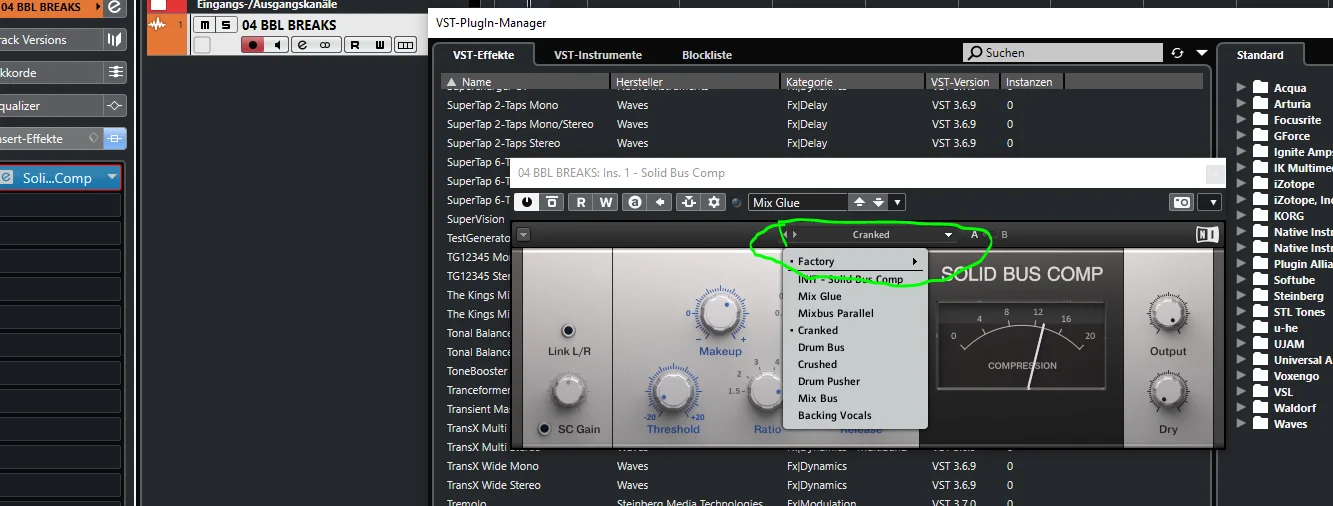The height and width of the screenshot is (506, 1333).
Task: Toggle the linked loop icon on the track
Action: (x=325, y=45)
